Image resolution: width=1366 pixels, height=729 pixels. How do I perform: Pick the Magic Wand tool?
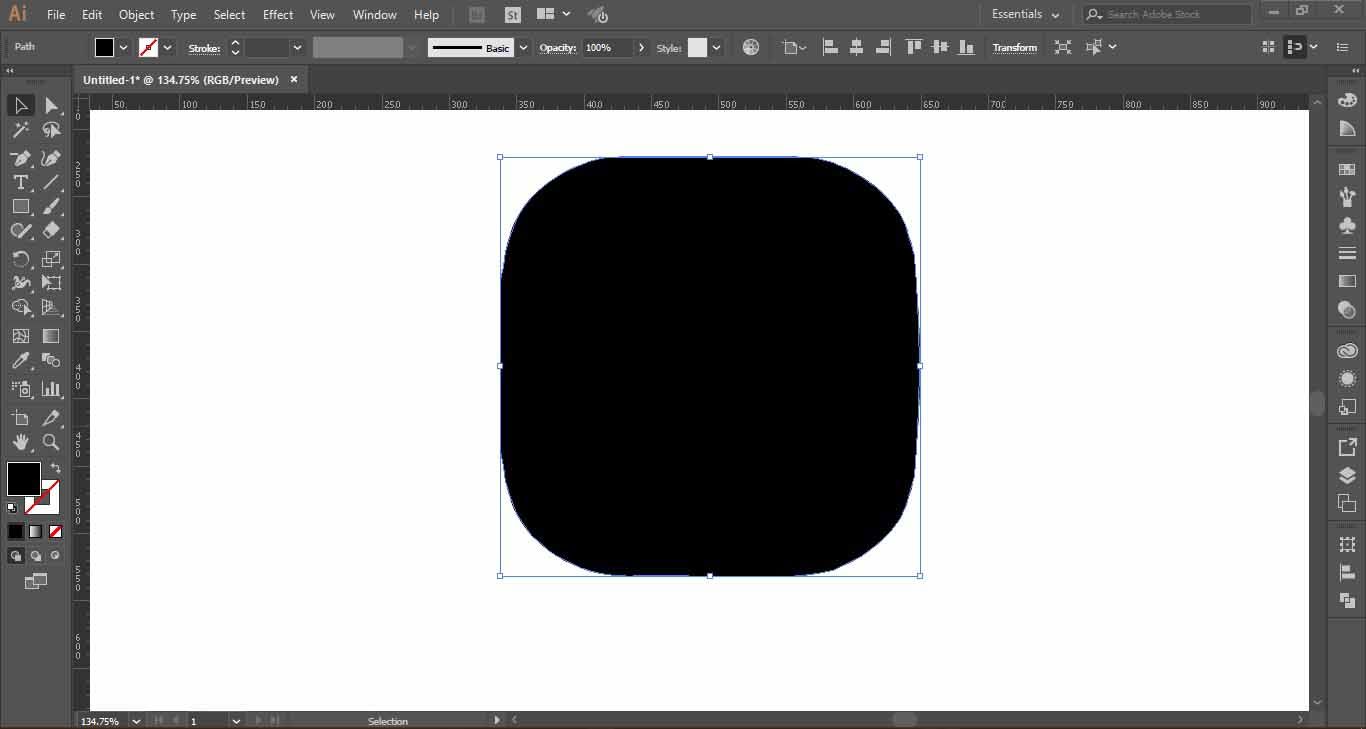pos(21,130)
